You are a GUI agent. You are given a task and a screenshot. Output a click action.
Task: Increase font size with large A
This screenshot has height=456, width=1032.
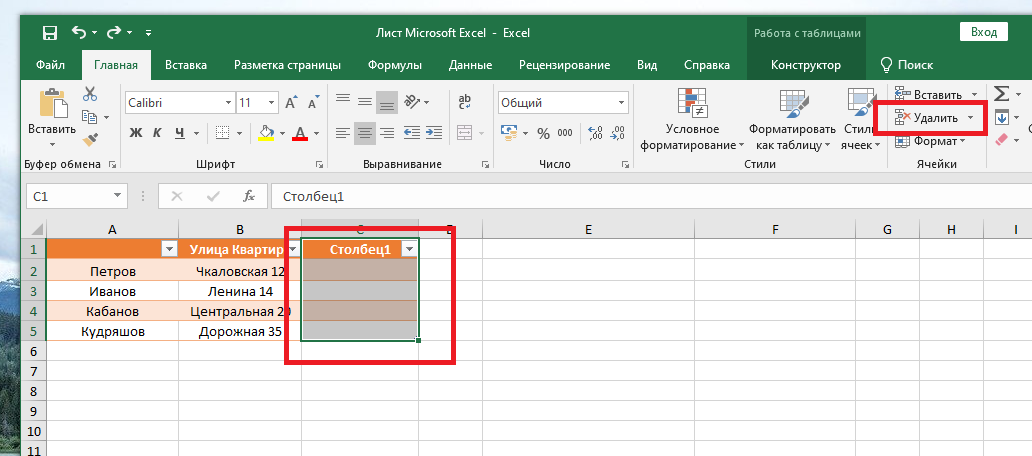291,103
